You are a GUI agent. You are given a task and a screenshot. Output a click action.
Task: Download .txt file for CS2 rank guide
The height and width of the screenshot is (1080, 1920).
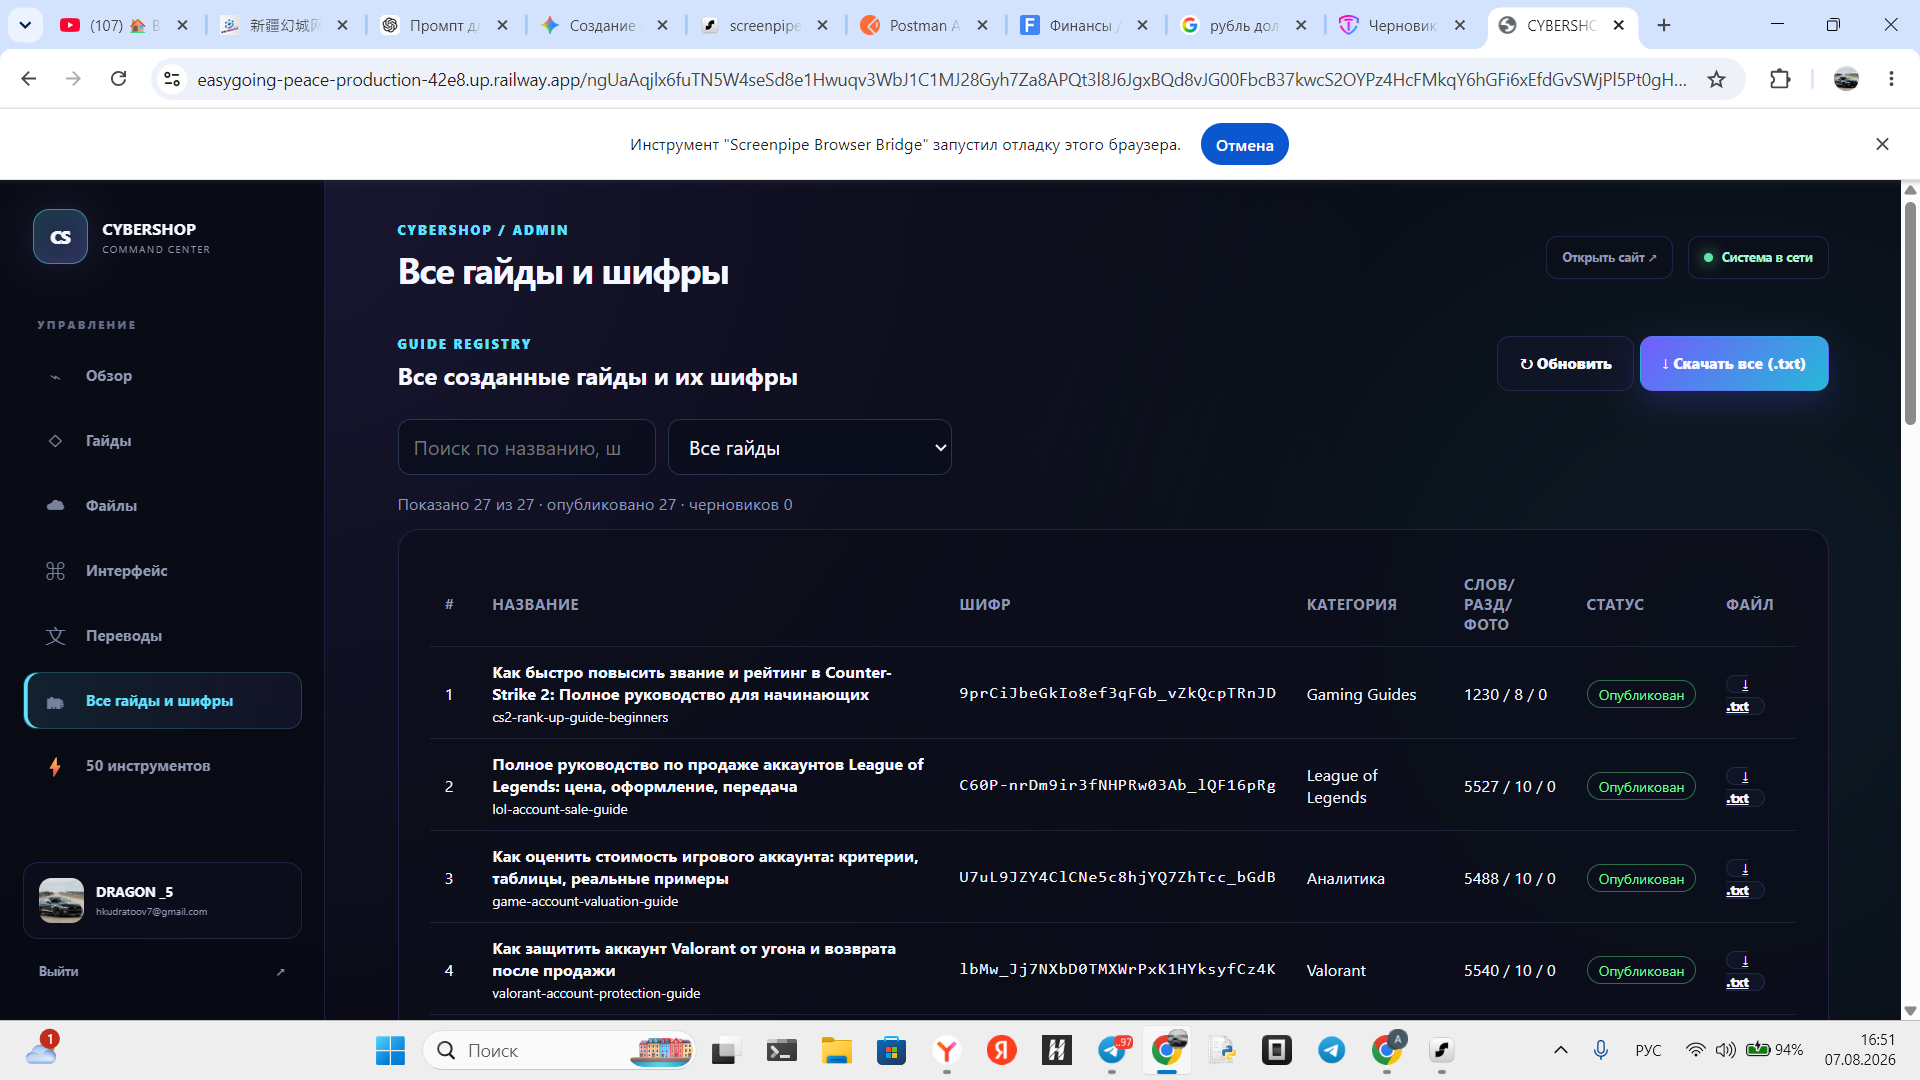click(1744, 695)
